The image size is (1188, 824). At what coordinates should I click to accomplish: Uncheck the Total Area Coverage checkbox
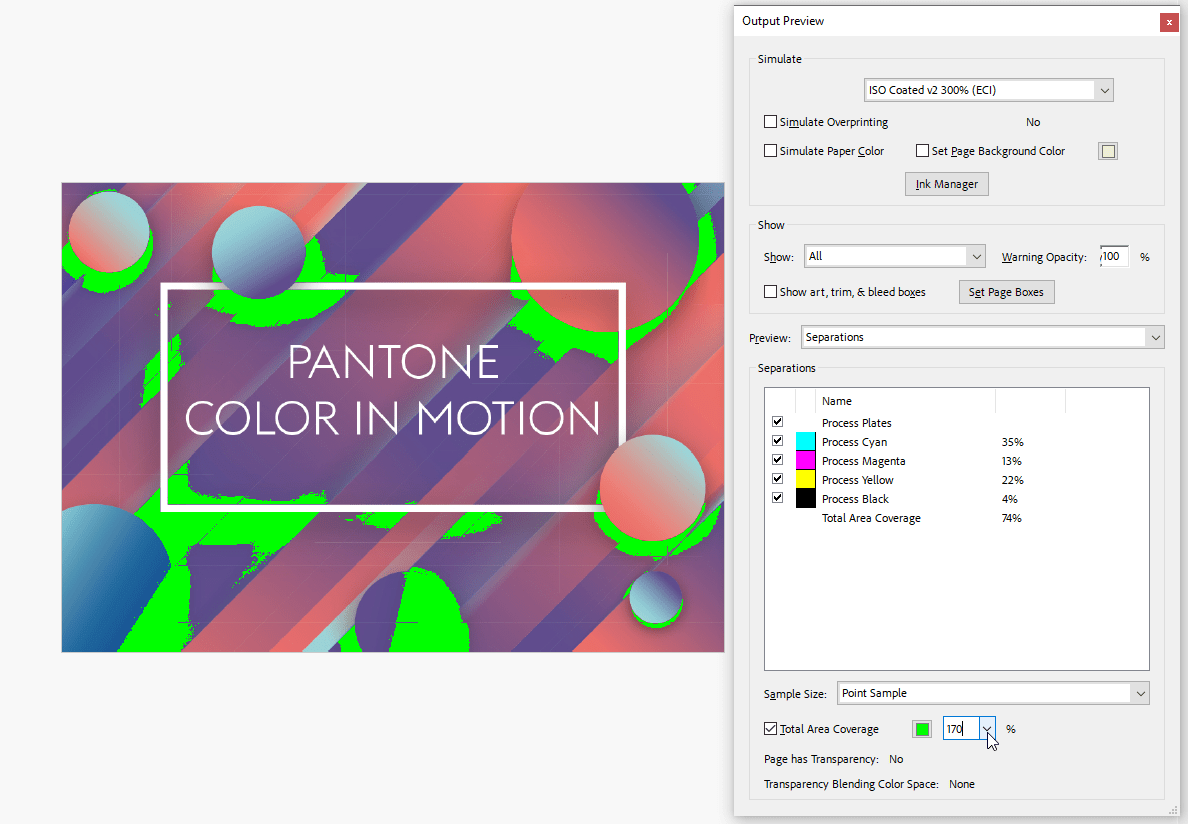pos(770,729)
